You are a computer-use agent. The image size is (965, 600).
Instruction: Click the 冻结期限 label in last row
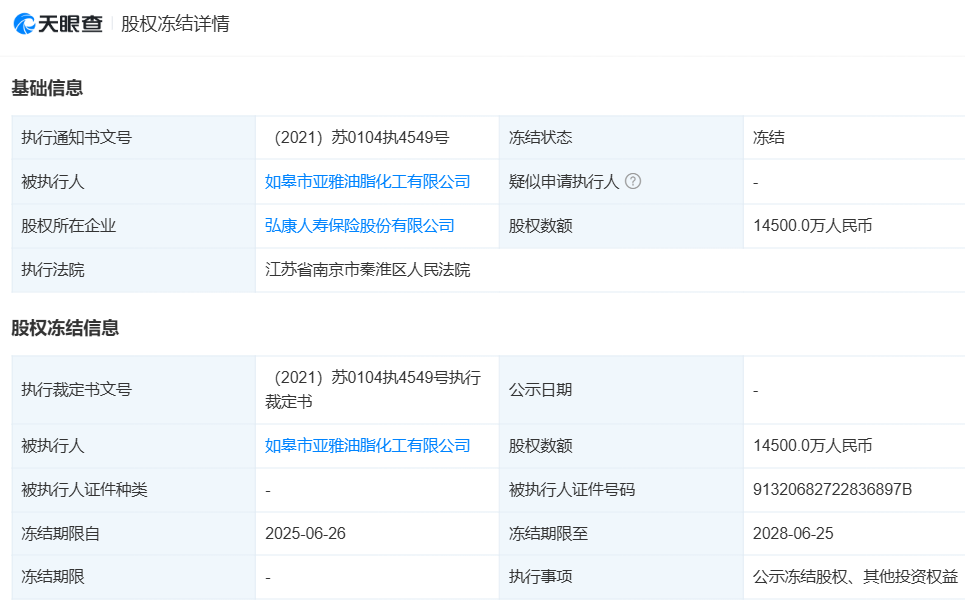point(52,577)
